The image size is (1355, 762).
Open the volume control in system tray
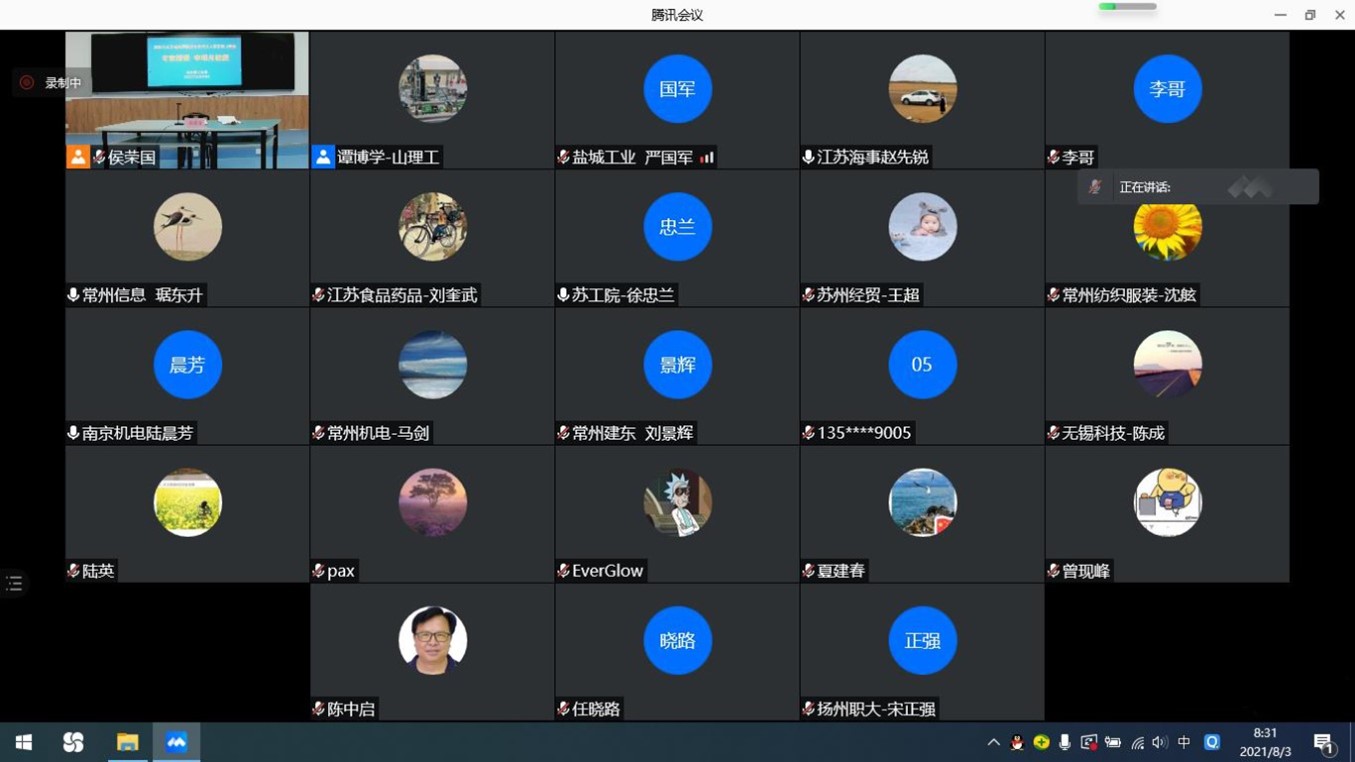pyautogui.click(x=1160, y=743)
